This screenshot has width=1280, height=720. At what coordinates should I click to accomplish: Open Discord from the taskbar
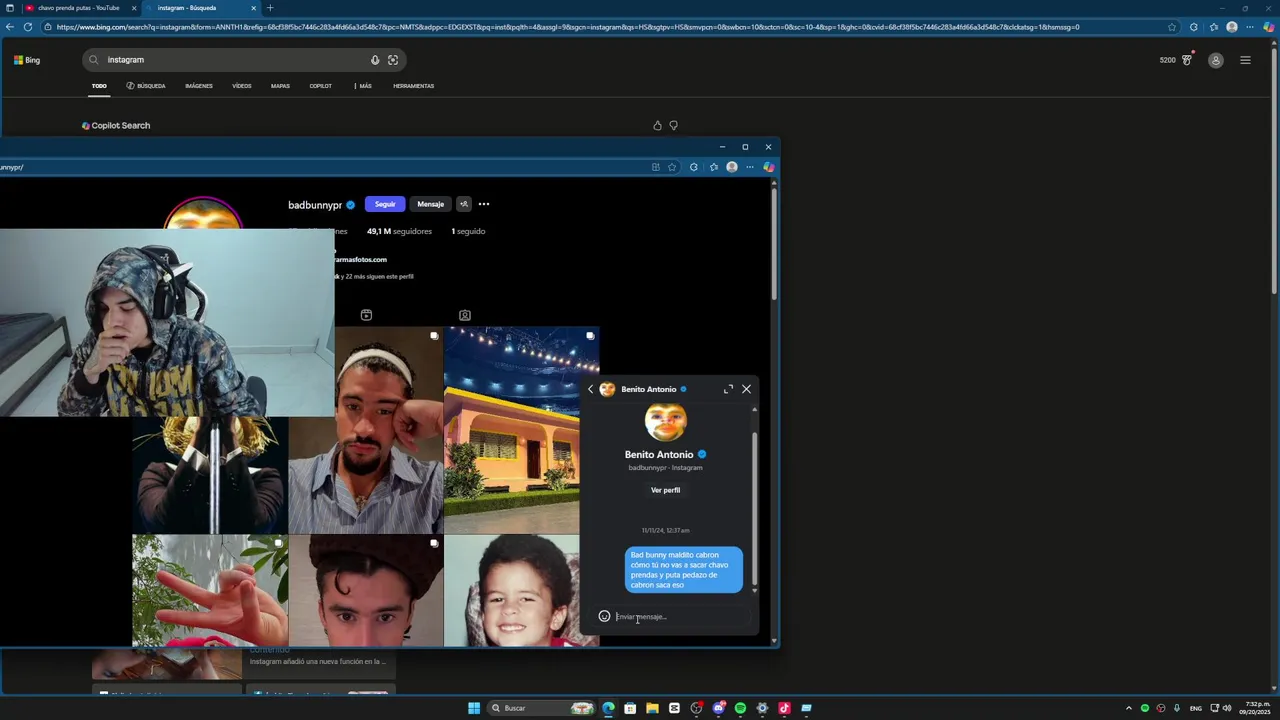point(718,708)
